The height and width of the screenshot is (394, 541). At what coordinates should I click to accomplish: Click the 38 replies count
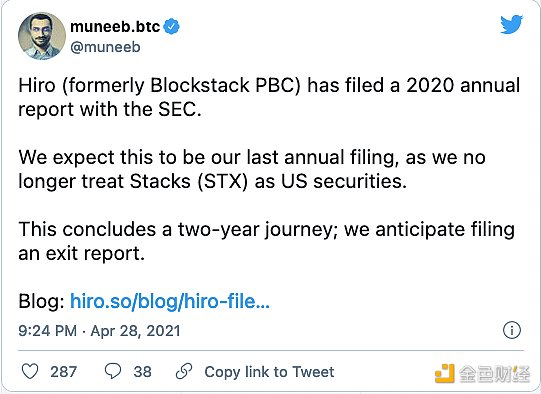142,372
